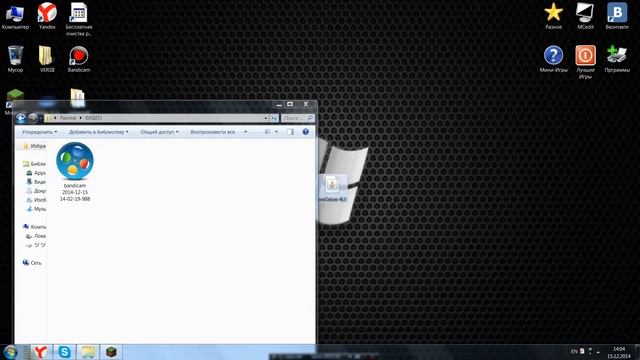Screen dimensions: 640x360
Task: Focus the Explorer search box
Action: click(x=298, y=118)
